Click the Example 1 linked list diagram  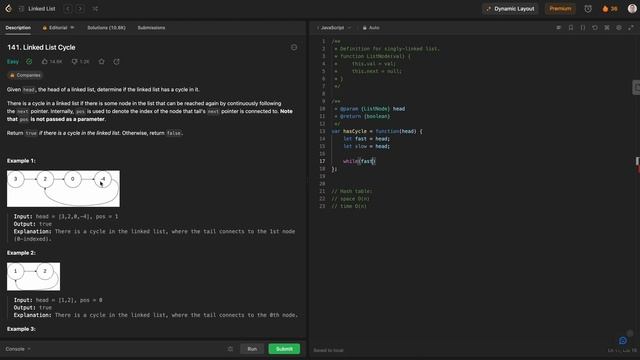[x=63, y=189]
